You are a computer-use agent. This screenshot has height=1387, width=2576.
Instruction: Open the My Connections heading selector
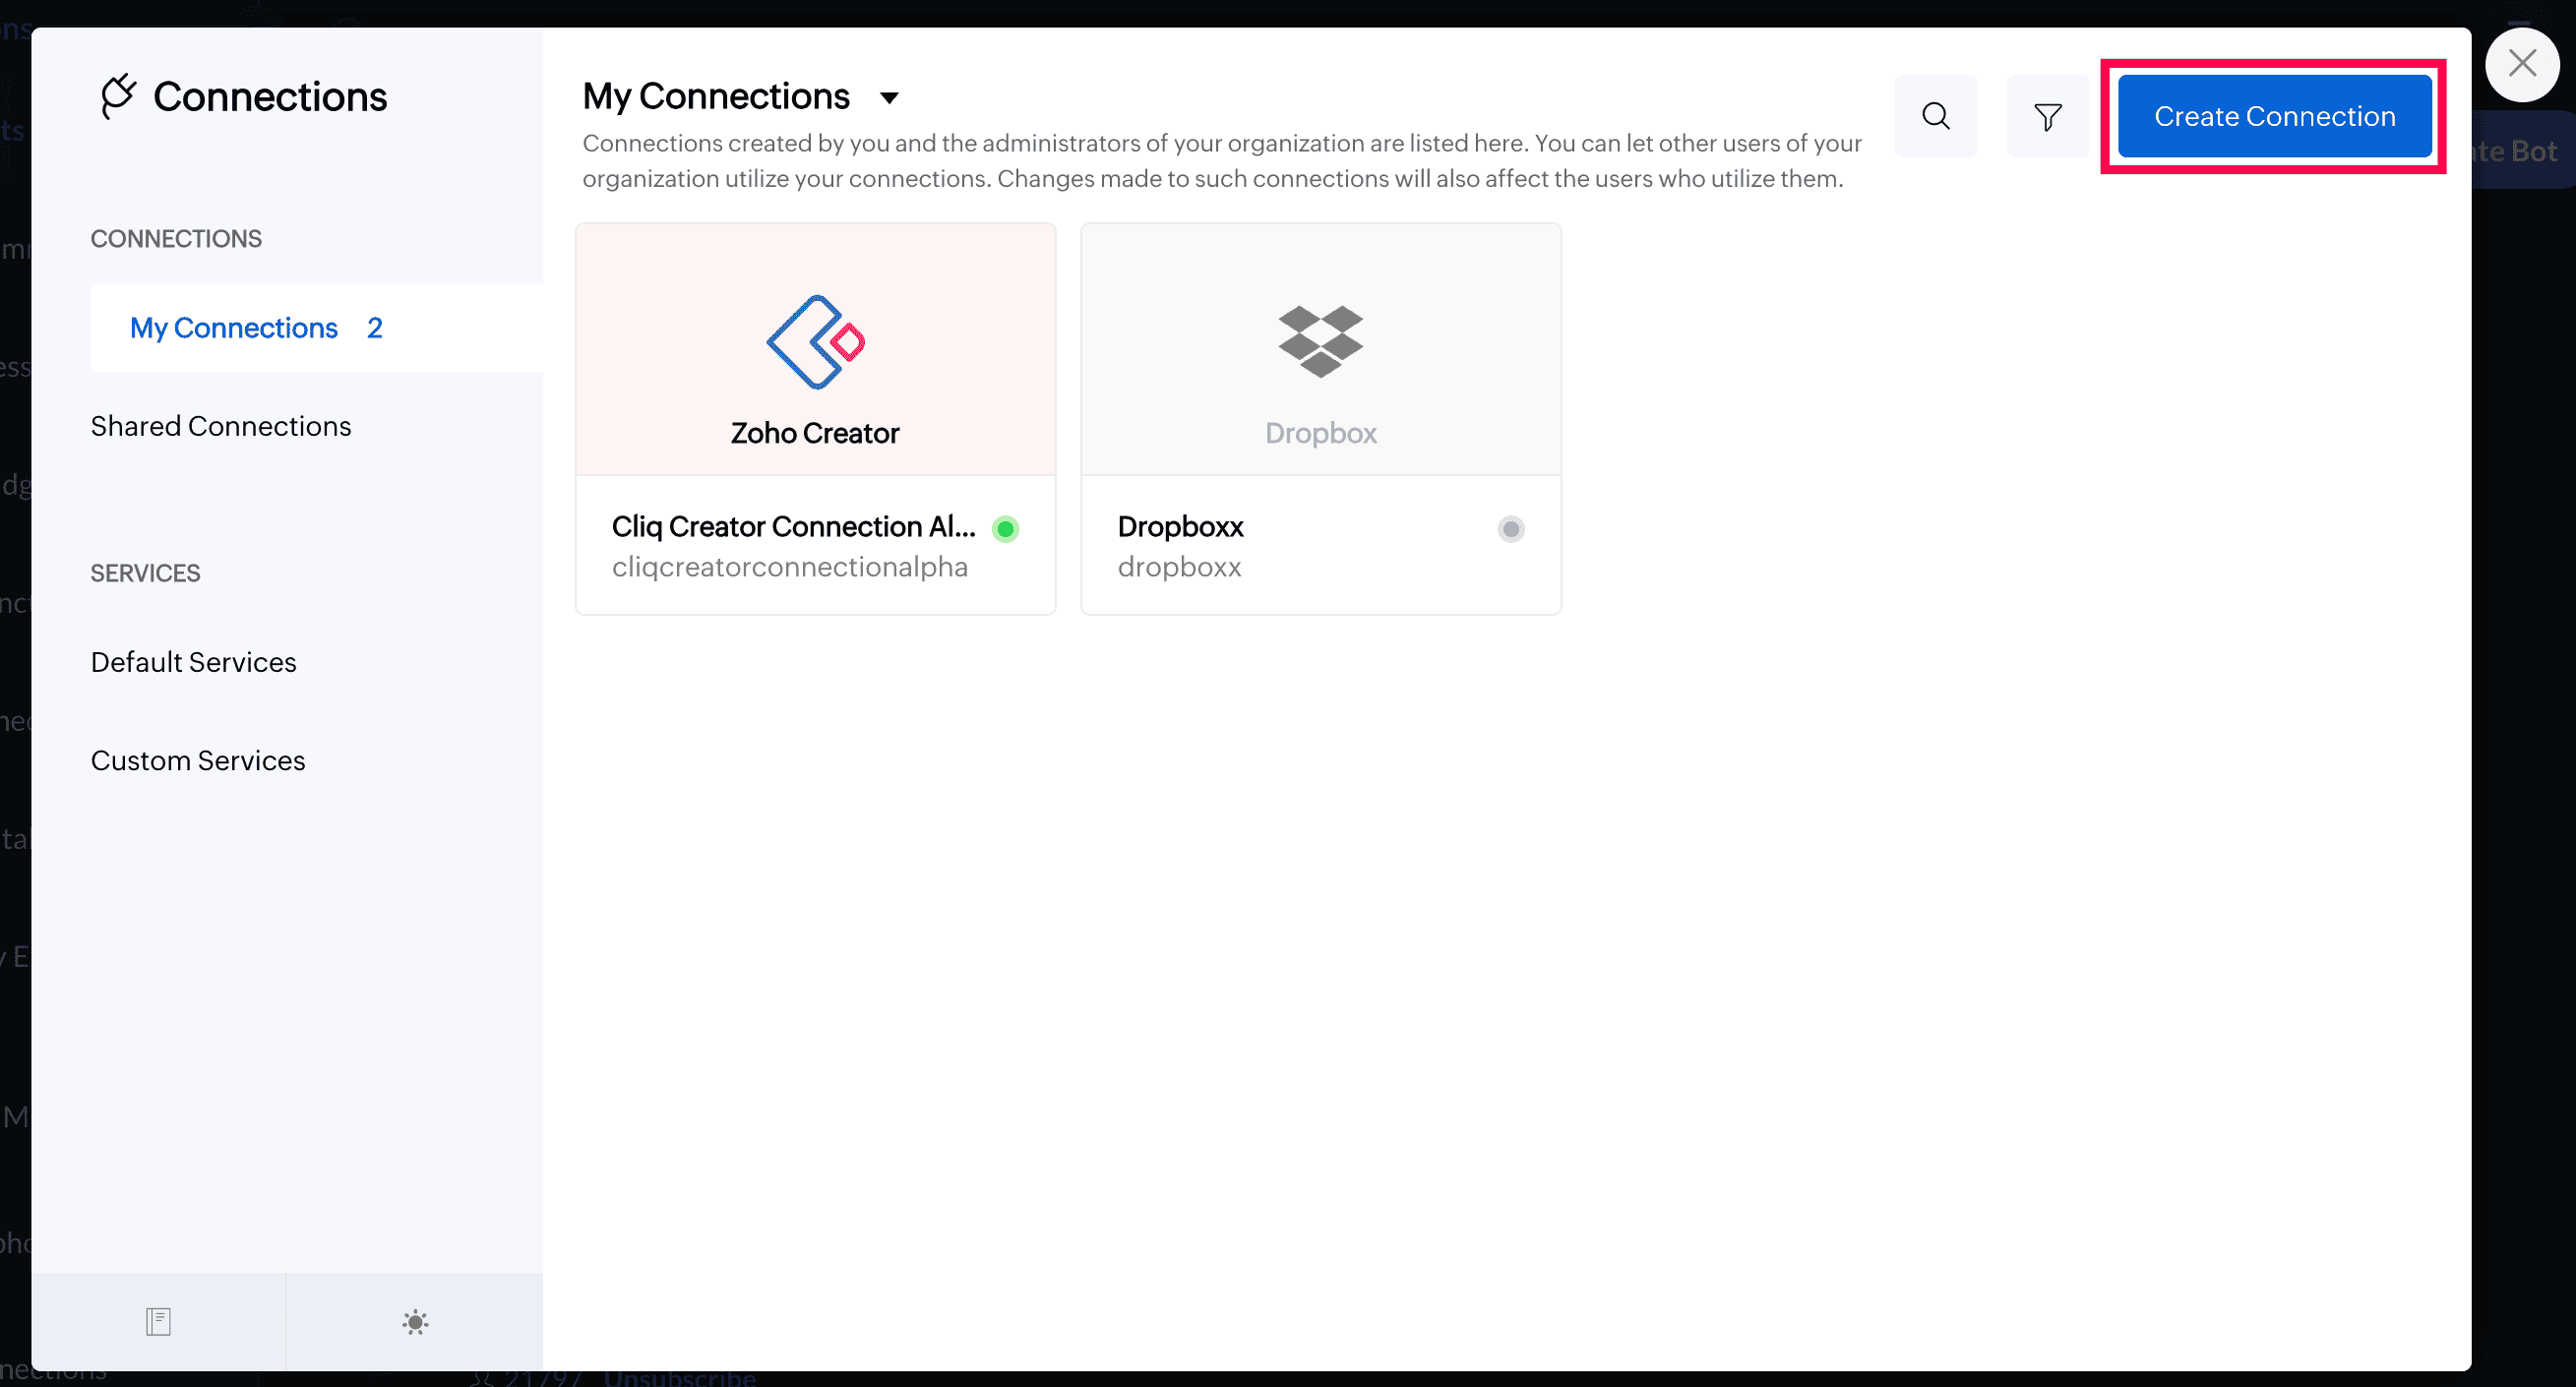coord(716,96)
